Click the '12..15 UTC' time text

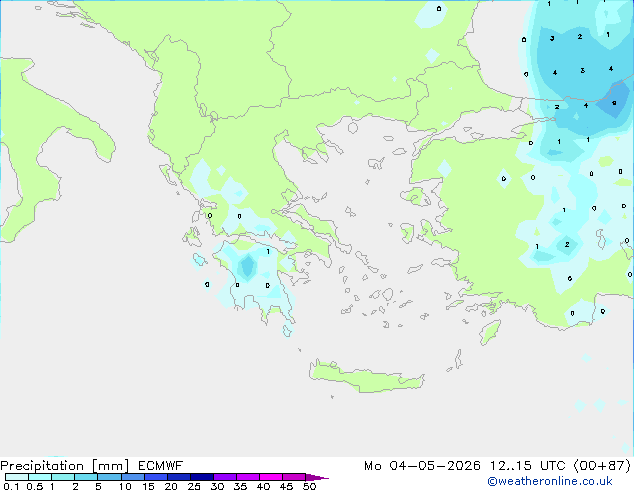point(528,466)
